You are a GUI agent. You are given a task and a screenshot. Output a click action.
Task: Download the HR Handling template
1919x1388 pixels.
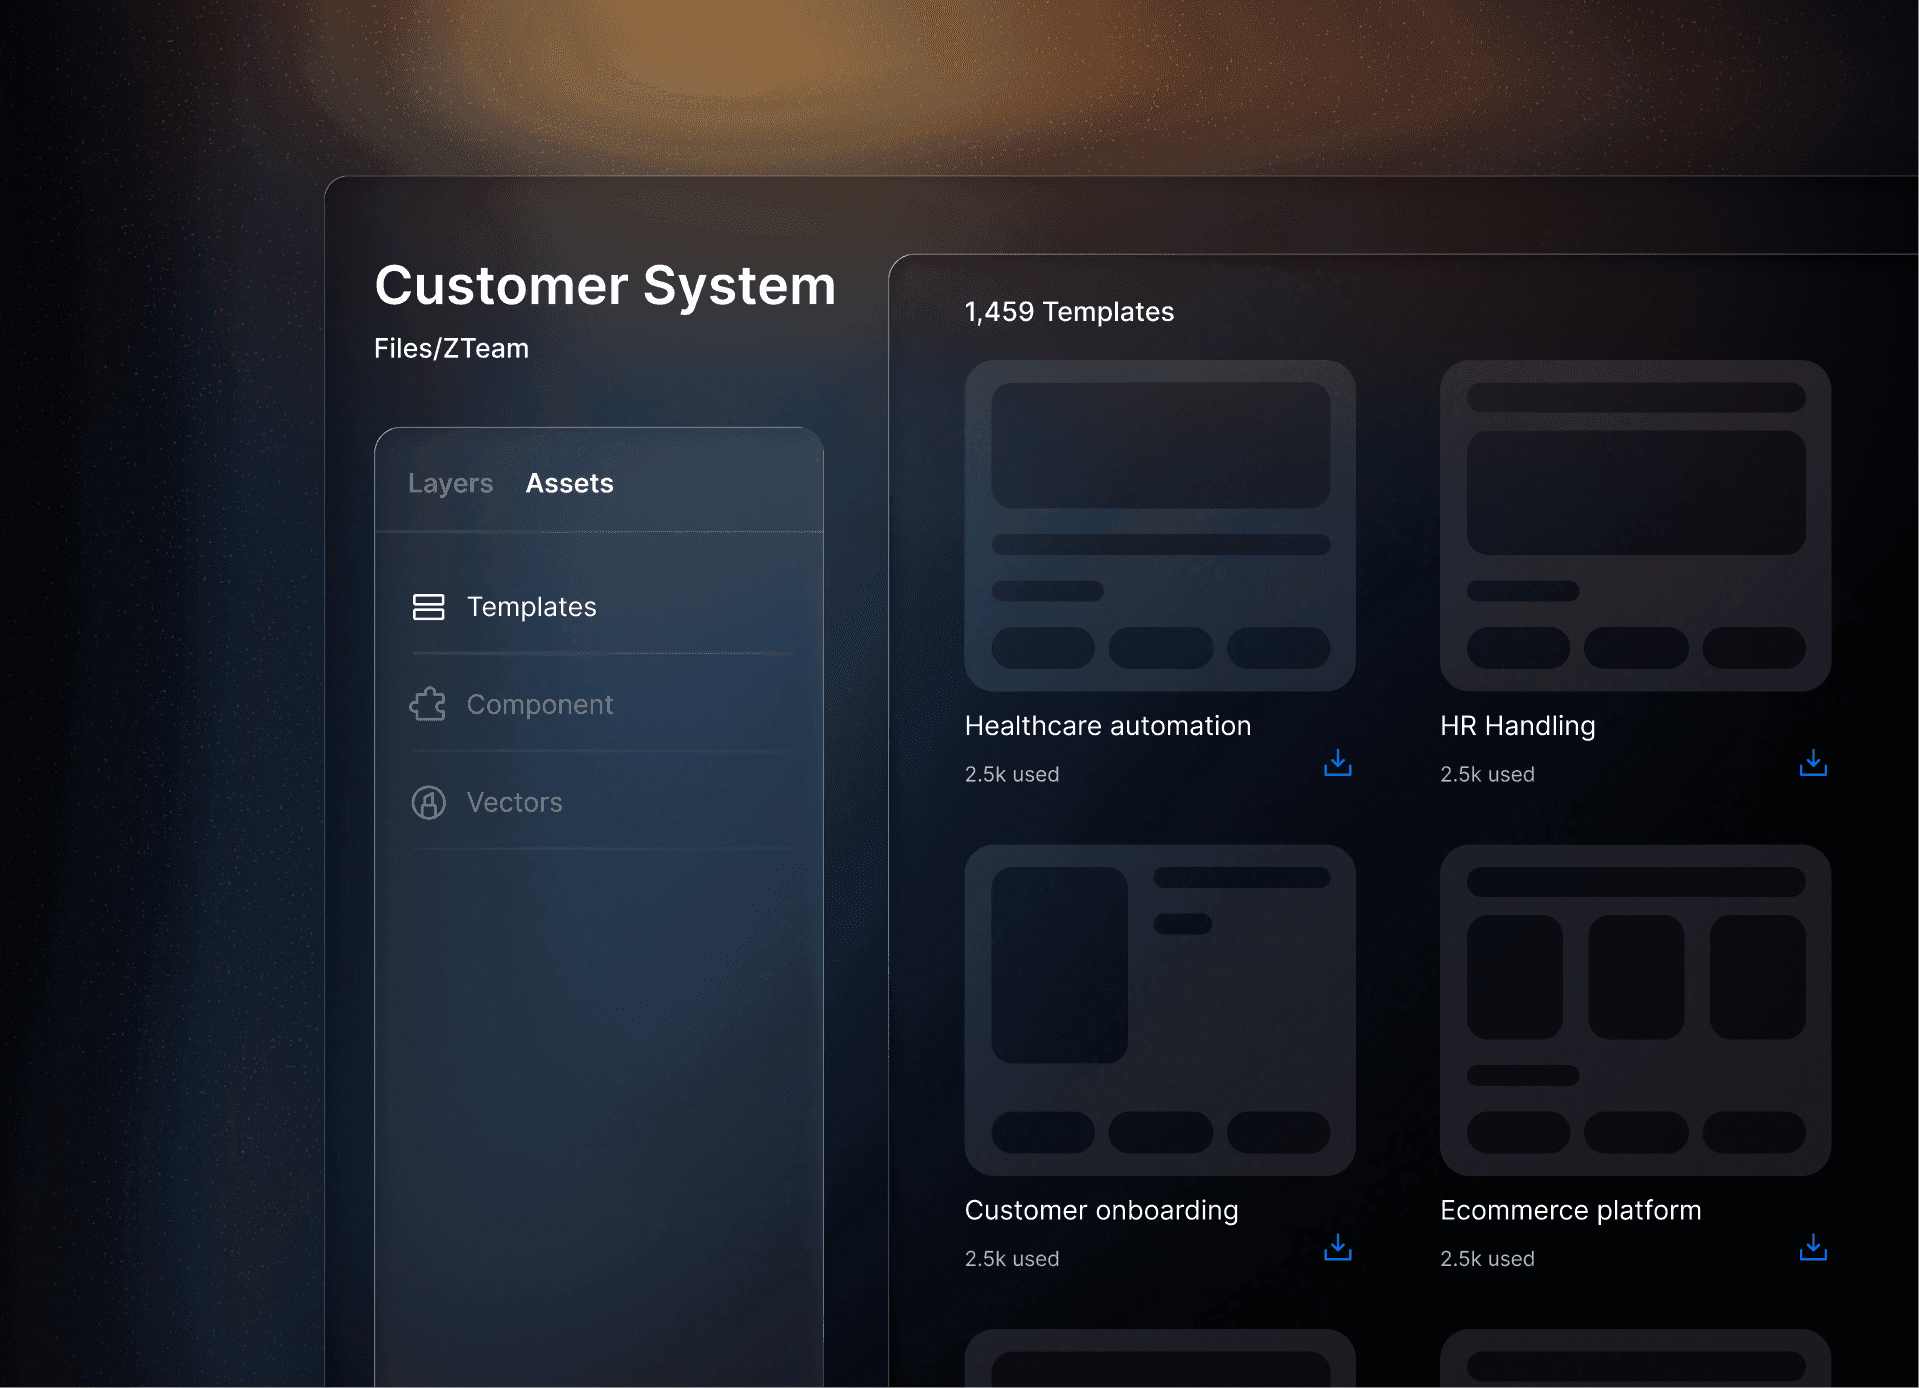(1812, 763)
